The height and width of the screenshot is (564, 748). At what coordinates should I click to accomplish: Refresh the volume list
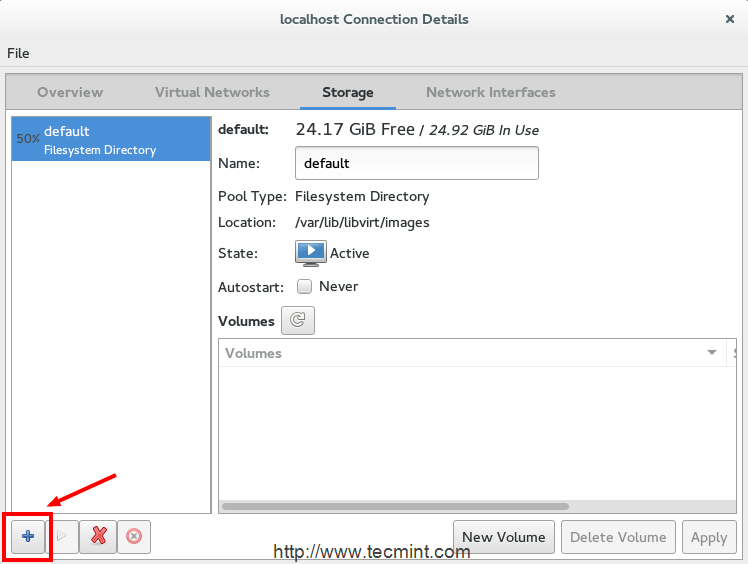click(298, 320)
